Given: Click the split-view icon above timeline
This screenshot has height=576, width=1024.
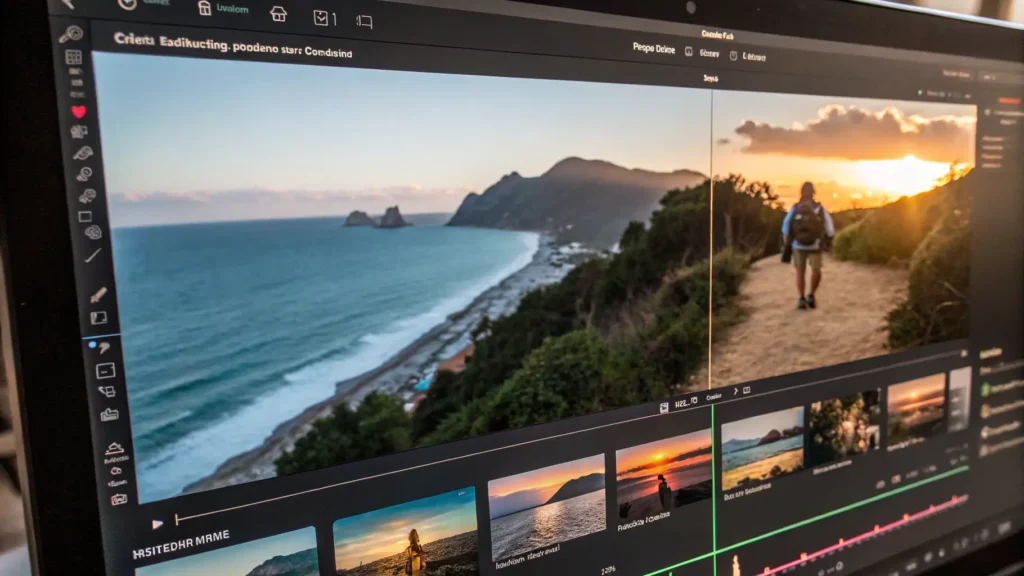Looking at the screenshot, I should coord(746,391).
